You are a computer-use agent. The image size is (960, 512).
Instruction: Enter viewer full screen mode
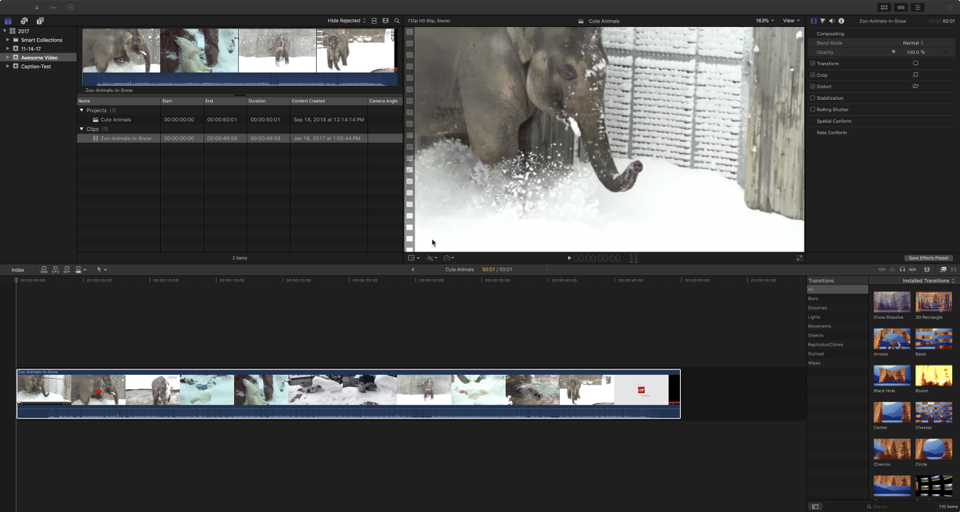click(799, 258)
